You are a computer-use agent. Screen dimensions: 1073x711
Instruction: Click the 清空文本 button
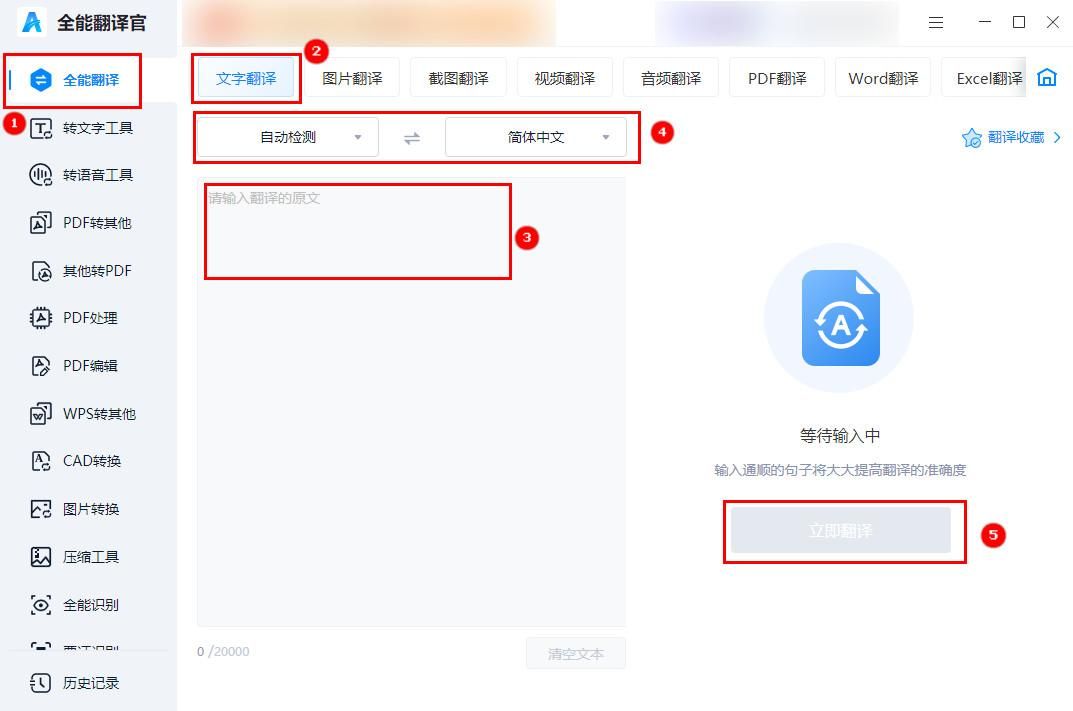pos(576,654)
